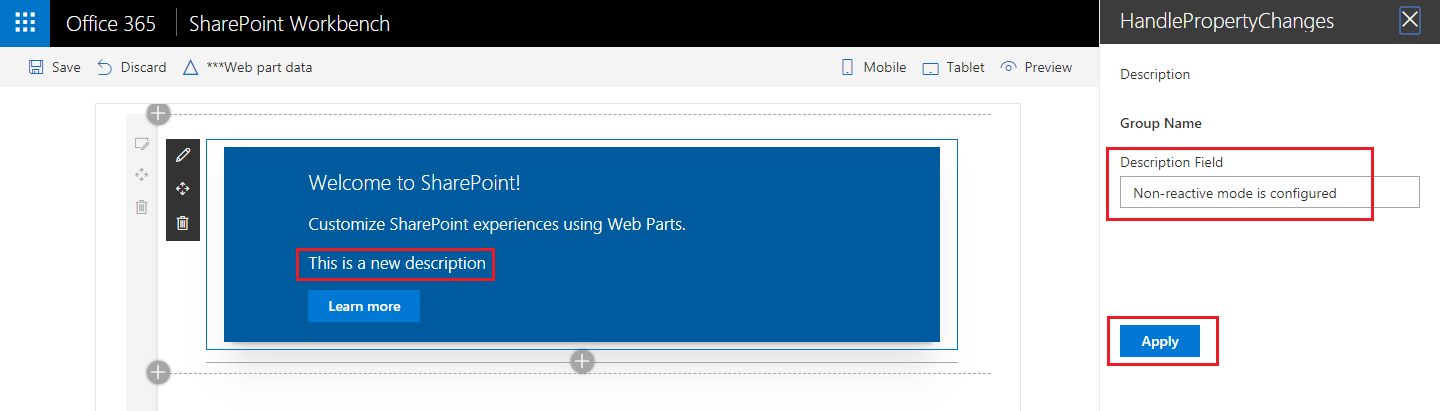Click the move section icon
This screenshot has width=1440, height=411.
142,175
